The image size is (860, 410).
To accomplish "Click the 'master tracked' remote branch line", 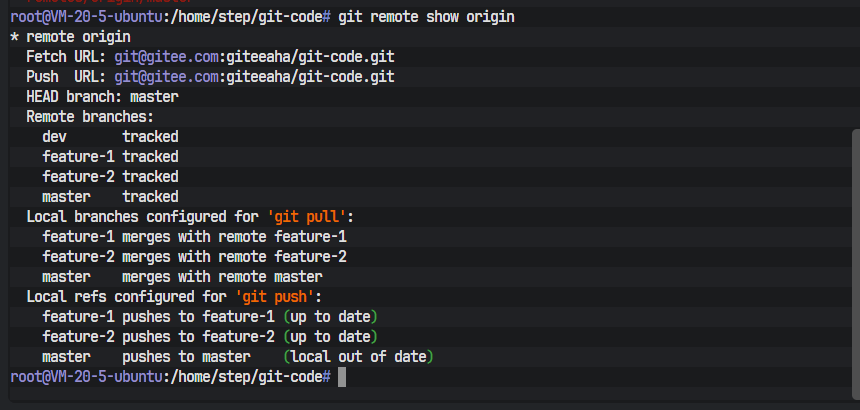I will [x=110, y=197].
